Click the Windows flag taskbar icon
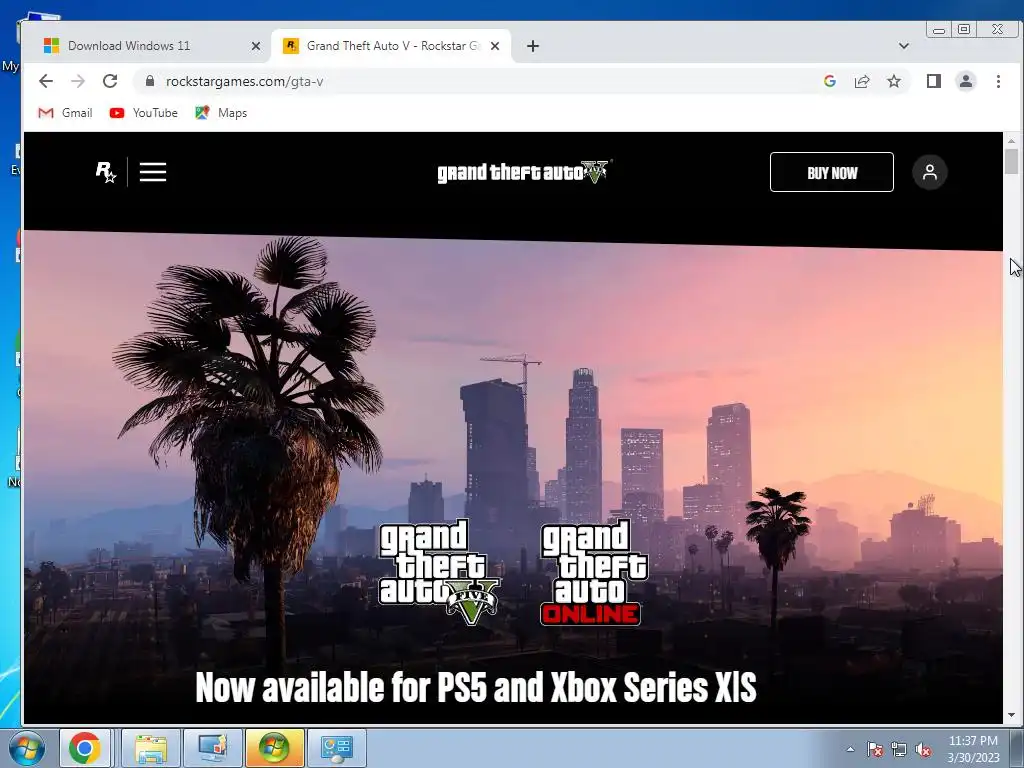The image size is (1024, 768). click(274, 748)
